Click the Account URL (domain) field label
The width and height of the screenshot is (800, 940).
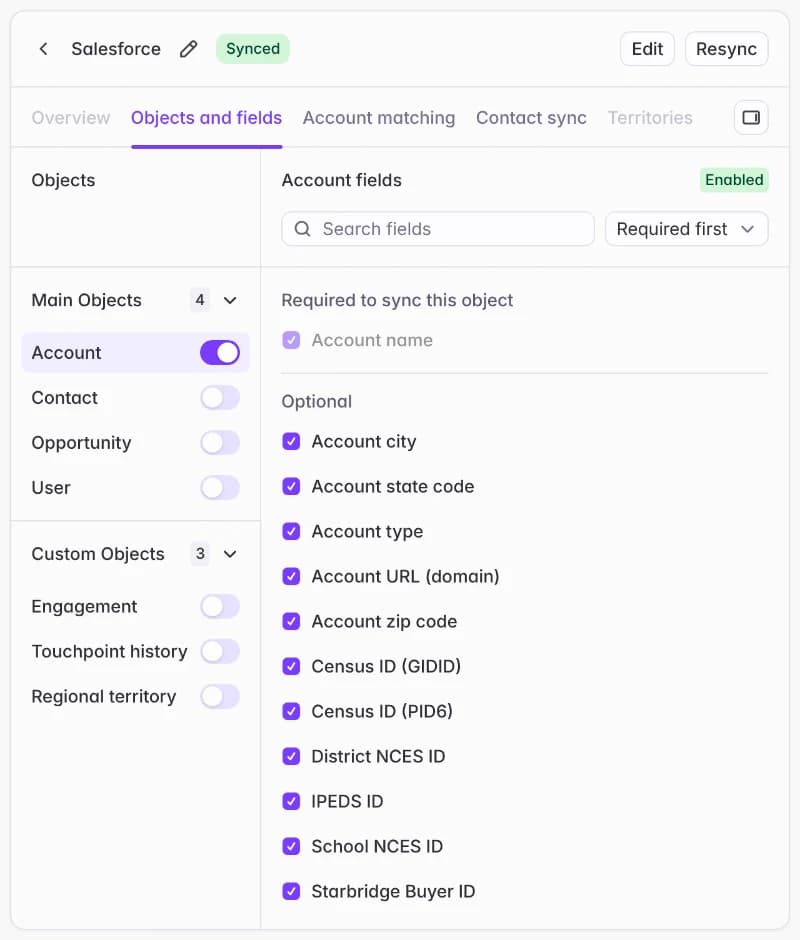[x=405, y=576]
